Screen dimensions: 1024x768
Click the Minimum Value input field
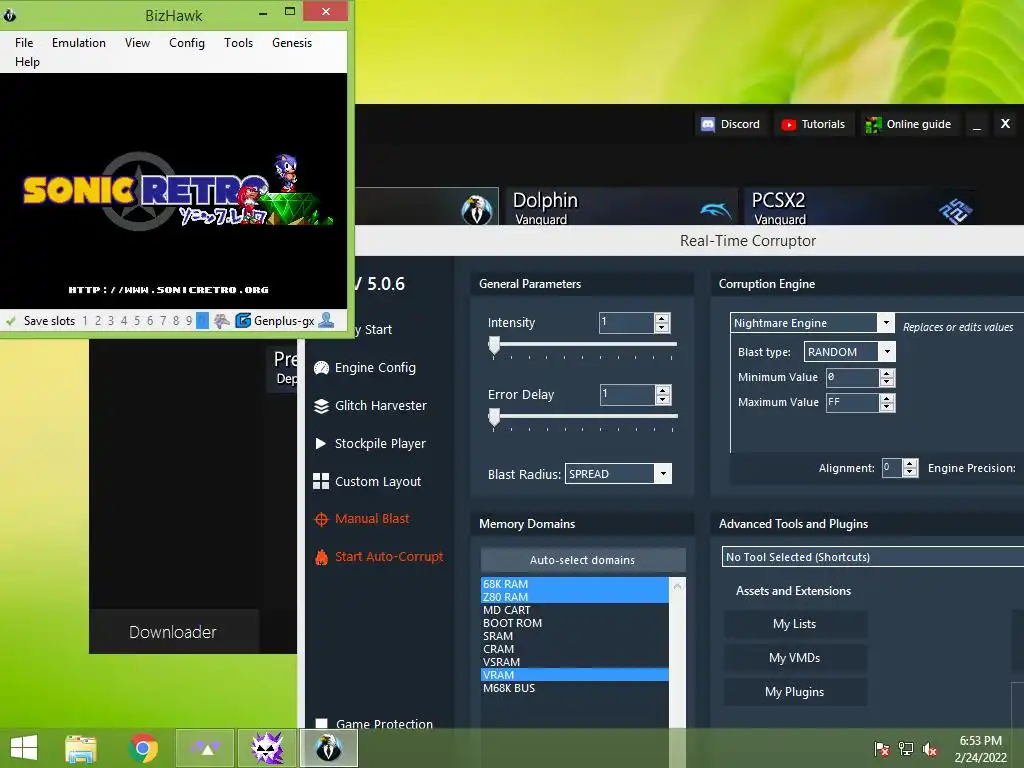pyautogui.click(x=853, y=377)
